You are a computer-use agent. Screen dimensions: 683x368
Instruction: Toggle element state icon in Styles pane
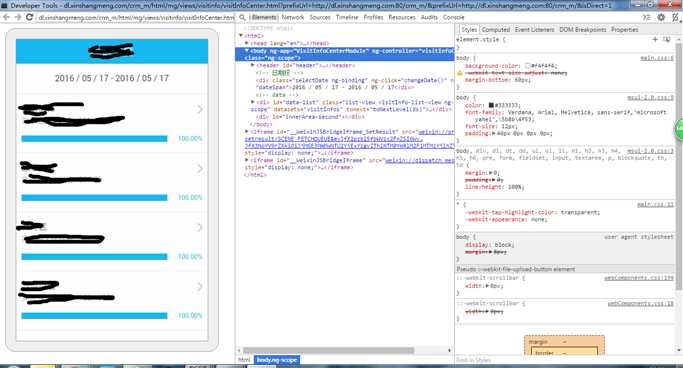(x=666, y=39)
